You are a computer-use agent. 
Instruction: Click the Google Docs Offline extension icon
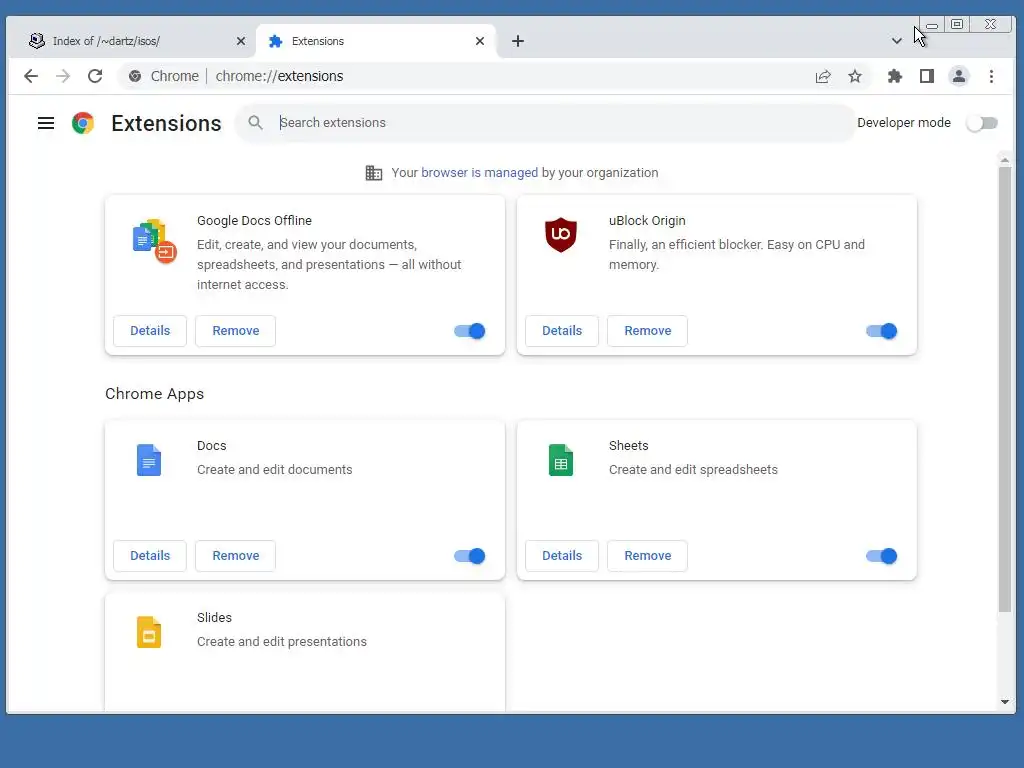pos(155,241)
